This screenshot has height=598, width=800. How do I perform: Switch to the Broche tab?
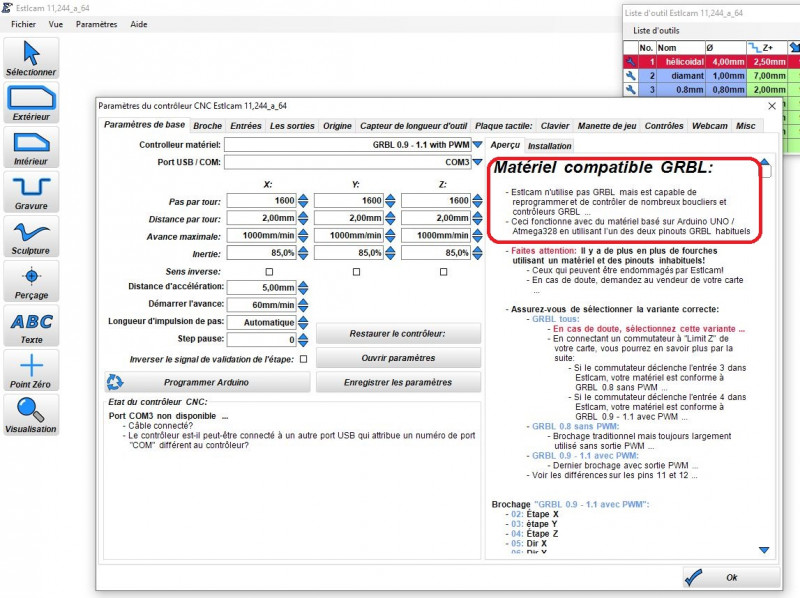tap(208, 126)
